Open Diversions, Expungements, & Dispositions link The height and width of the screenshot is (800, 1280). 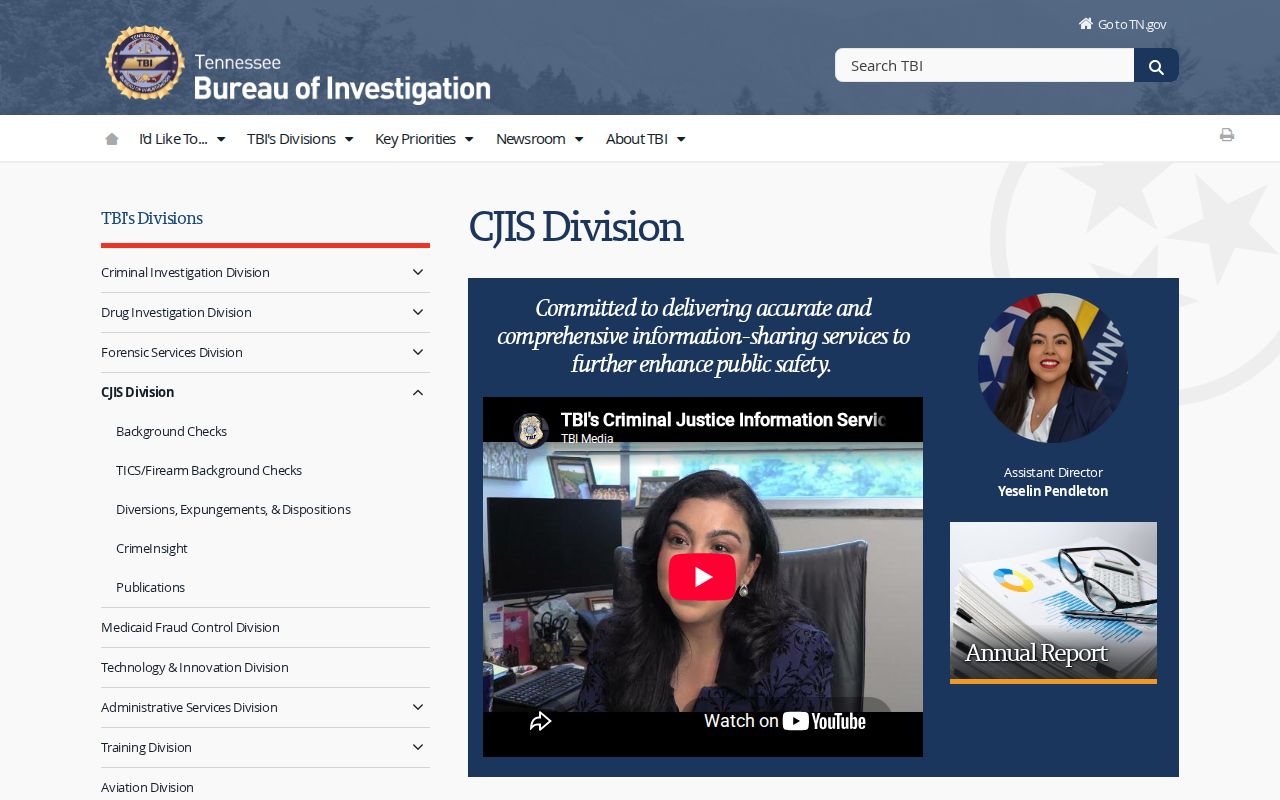[x=233, y=509]
